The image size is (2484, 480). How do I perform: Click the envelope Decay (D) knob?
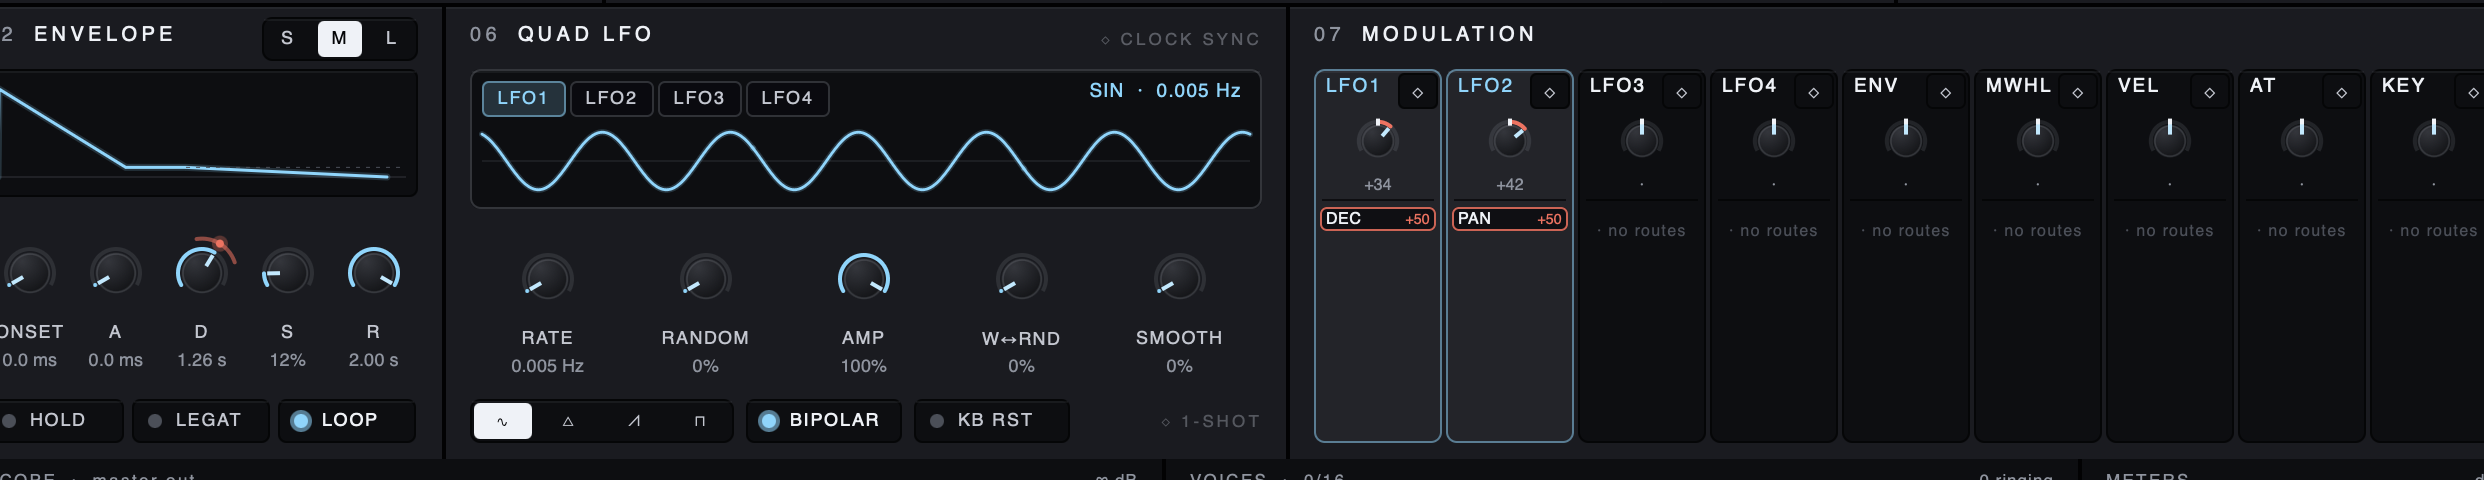click(x=201, y=272)
